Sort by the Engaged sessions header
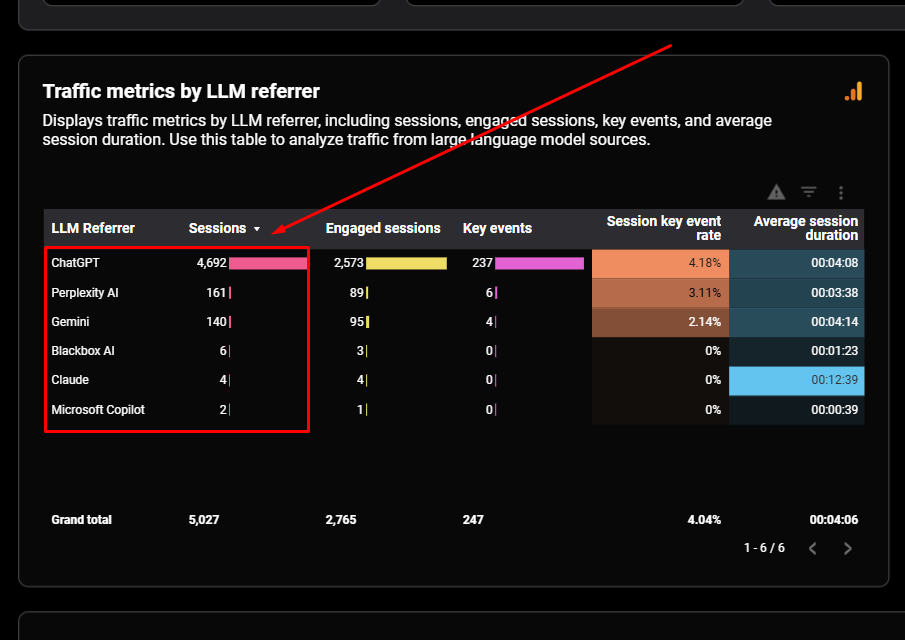 coord(383,229)
